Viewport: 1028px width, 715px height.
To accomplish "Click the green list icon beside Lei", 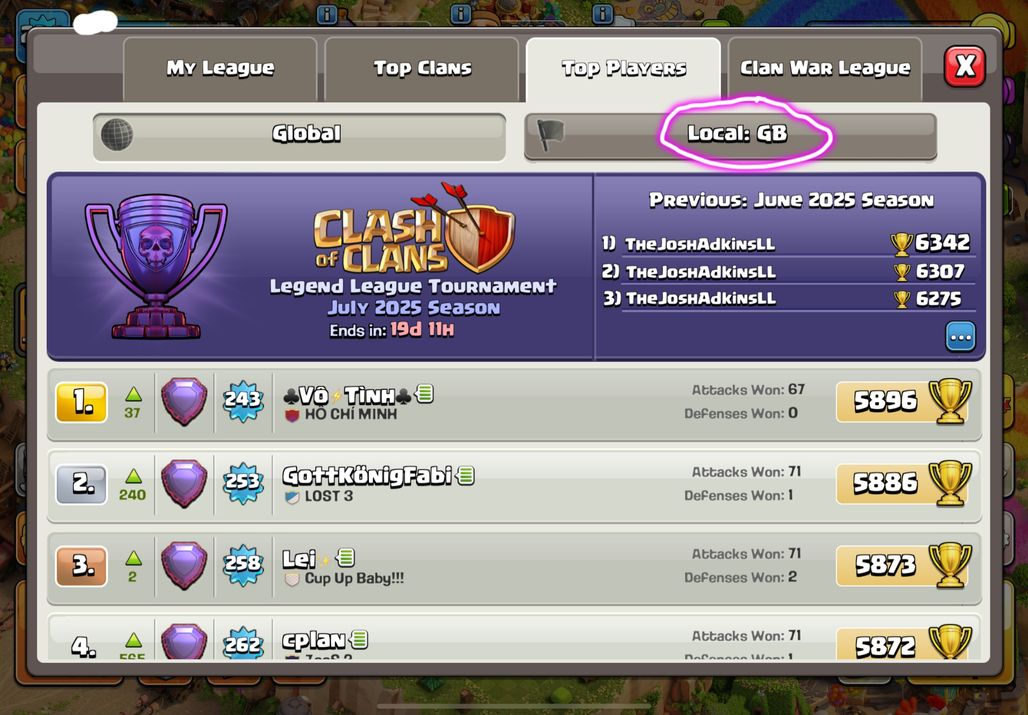I will tap(346, 558).
